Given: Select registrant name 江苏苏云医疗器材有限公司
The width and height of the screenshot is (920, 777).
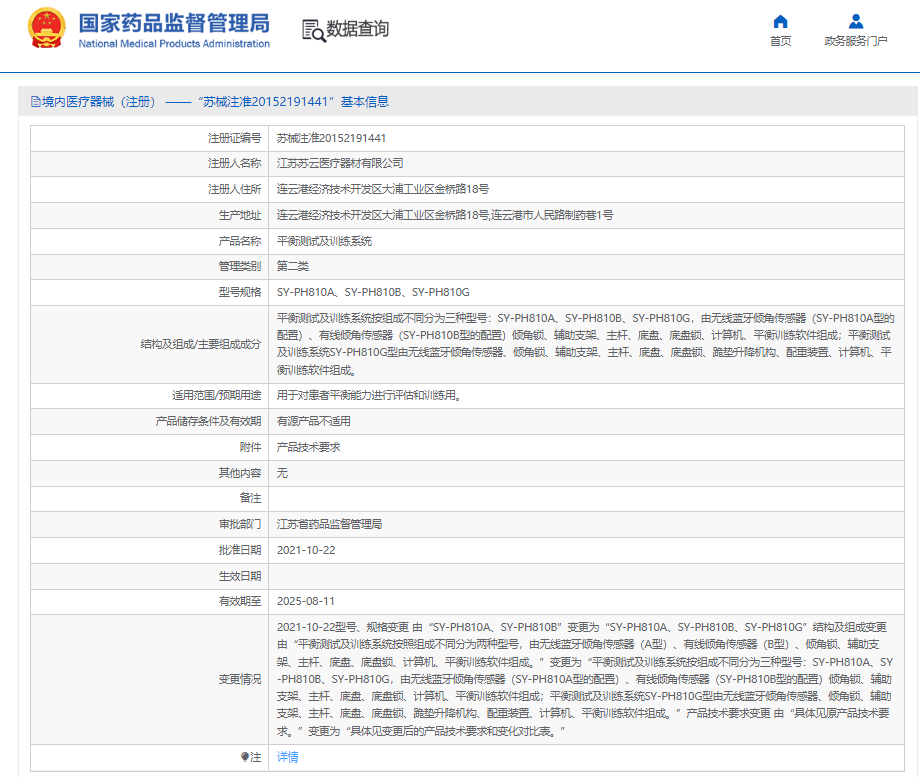Looking at the screenshot, I should [340, 163].
